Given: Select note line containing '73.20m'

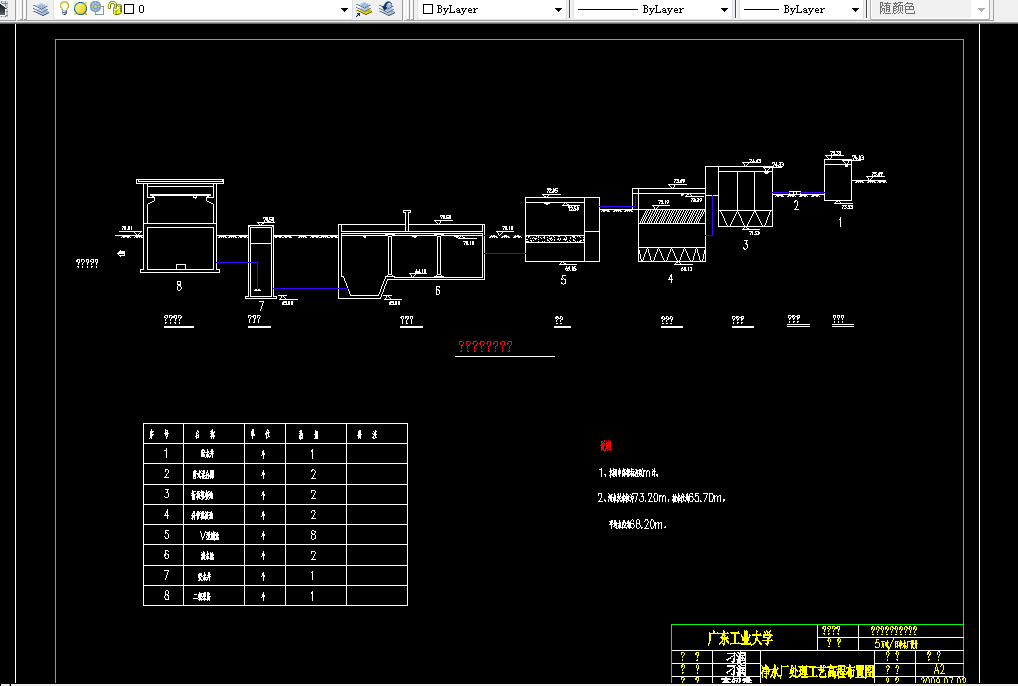Looking at the screenshot, I should (x=661, y=498).
